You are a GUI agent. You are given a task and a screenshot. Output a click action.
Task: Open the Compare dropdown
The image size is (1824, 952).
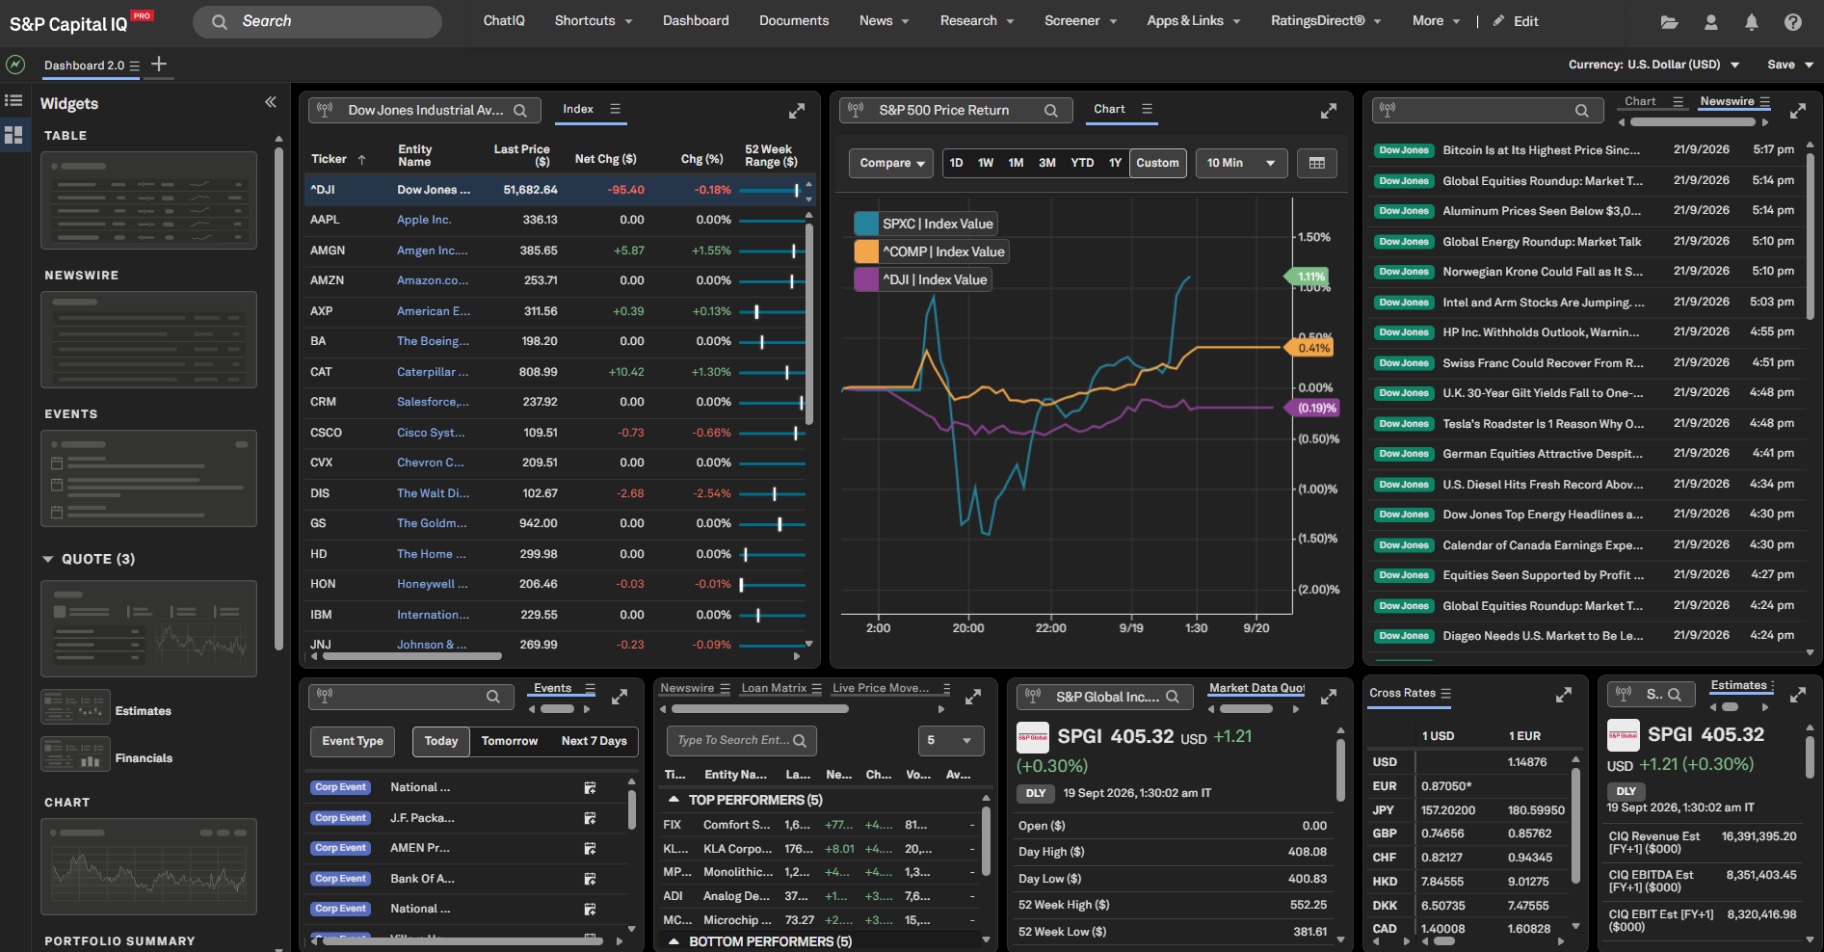point(891,163)
